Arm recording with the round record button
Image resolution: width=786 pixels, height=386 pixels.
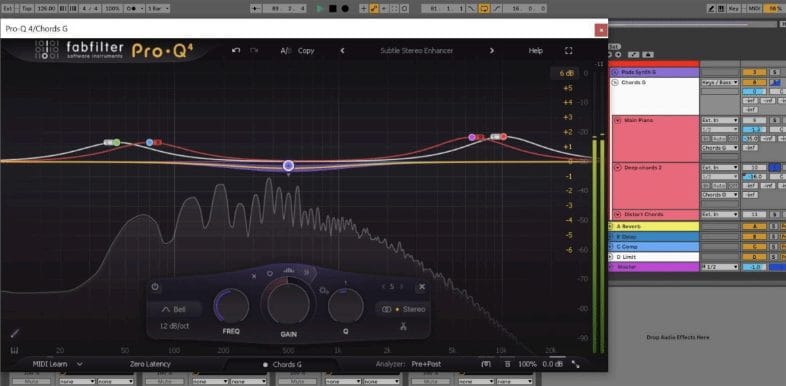[345, 9]
